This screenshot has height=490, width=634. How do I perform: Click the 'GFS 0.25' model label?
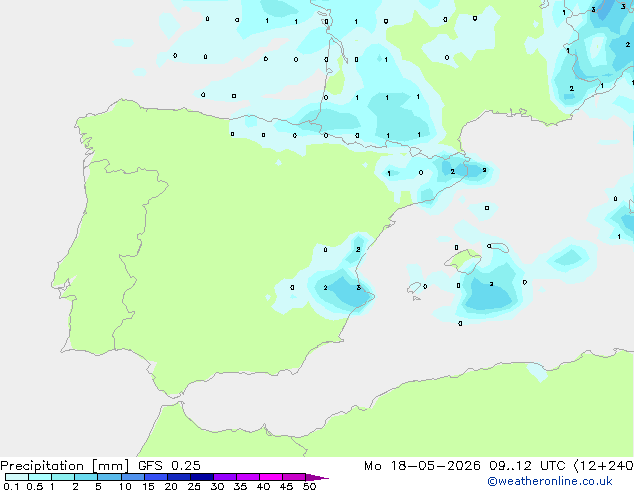pos(169,466)
